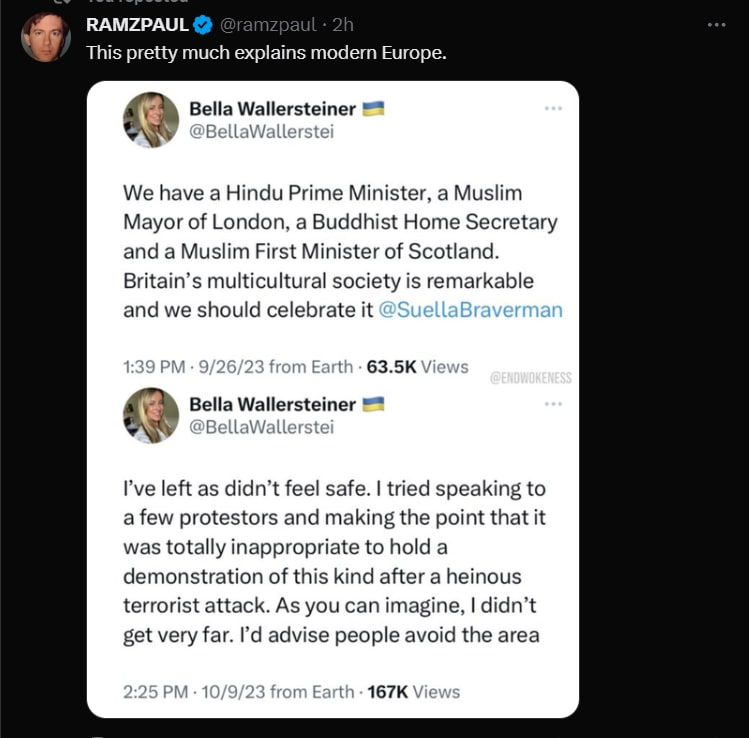Open the tweet's more options menu
This screenshot has height=738, width=749.
point(716,24)
